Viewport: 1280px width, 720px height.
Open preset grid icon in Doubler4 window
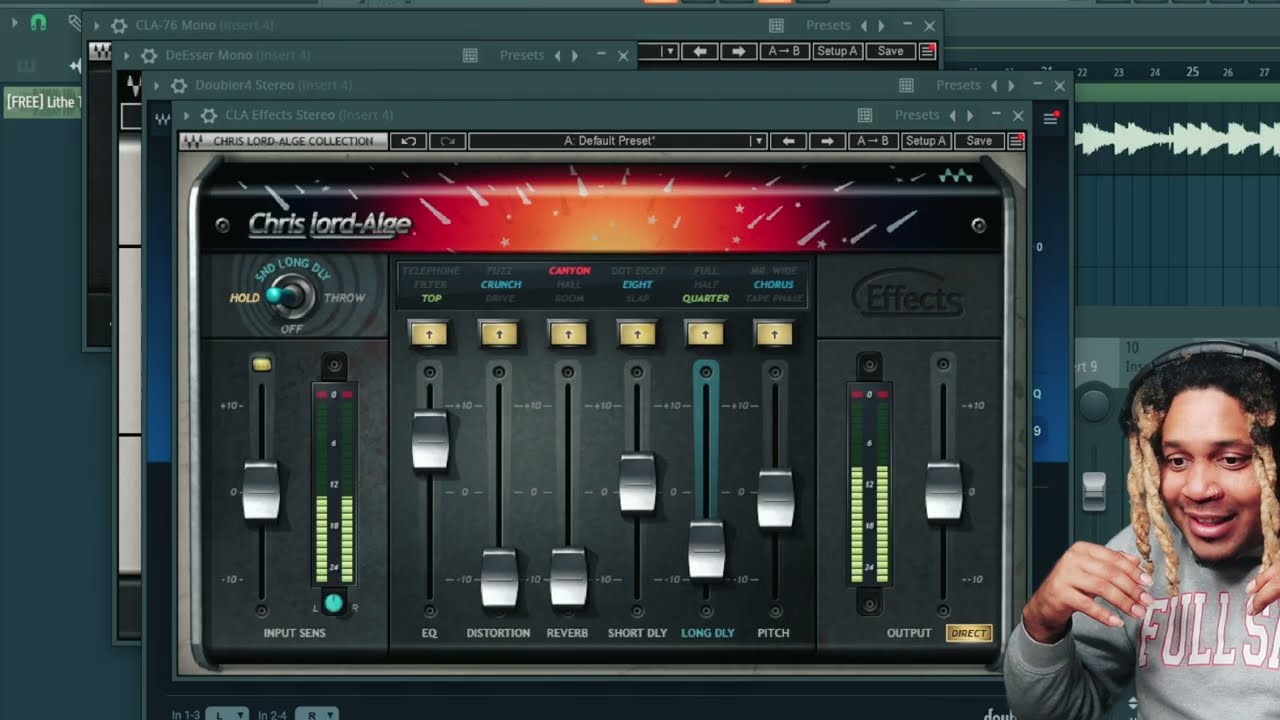pyautogui.click(x=906, y=85)
